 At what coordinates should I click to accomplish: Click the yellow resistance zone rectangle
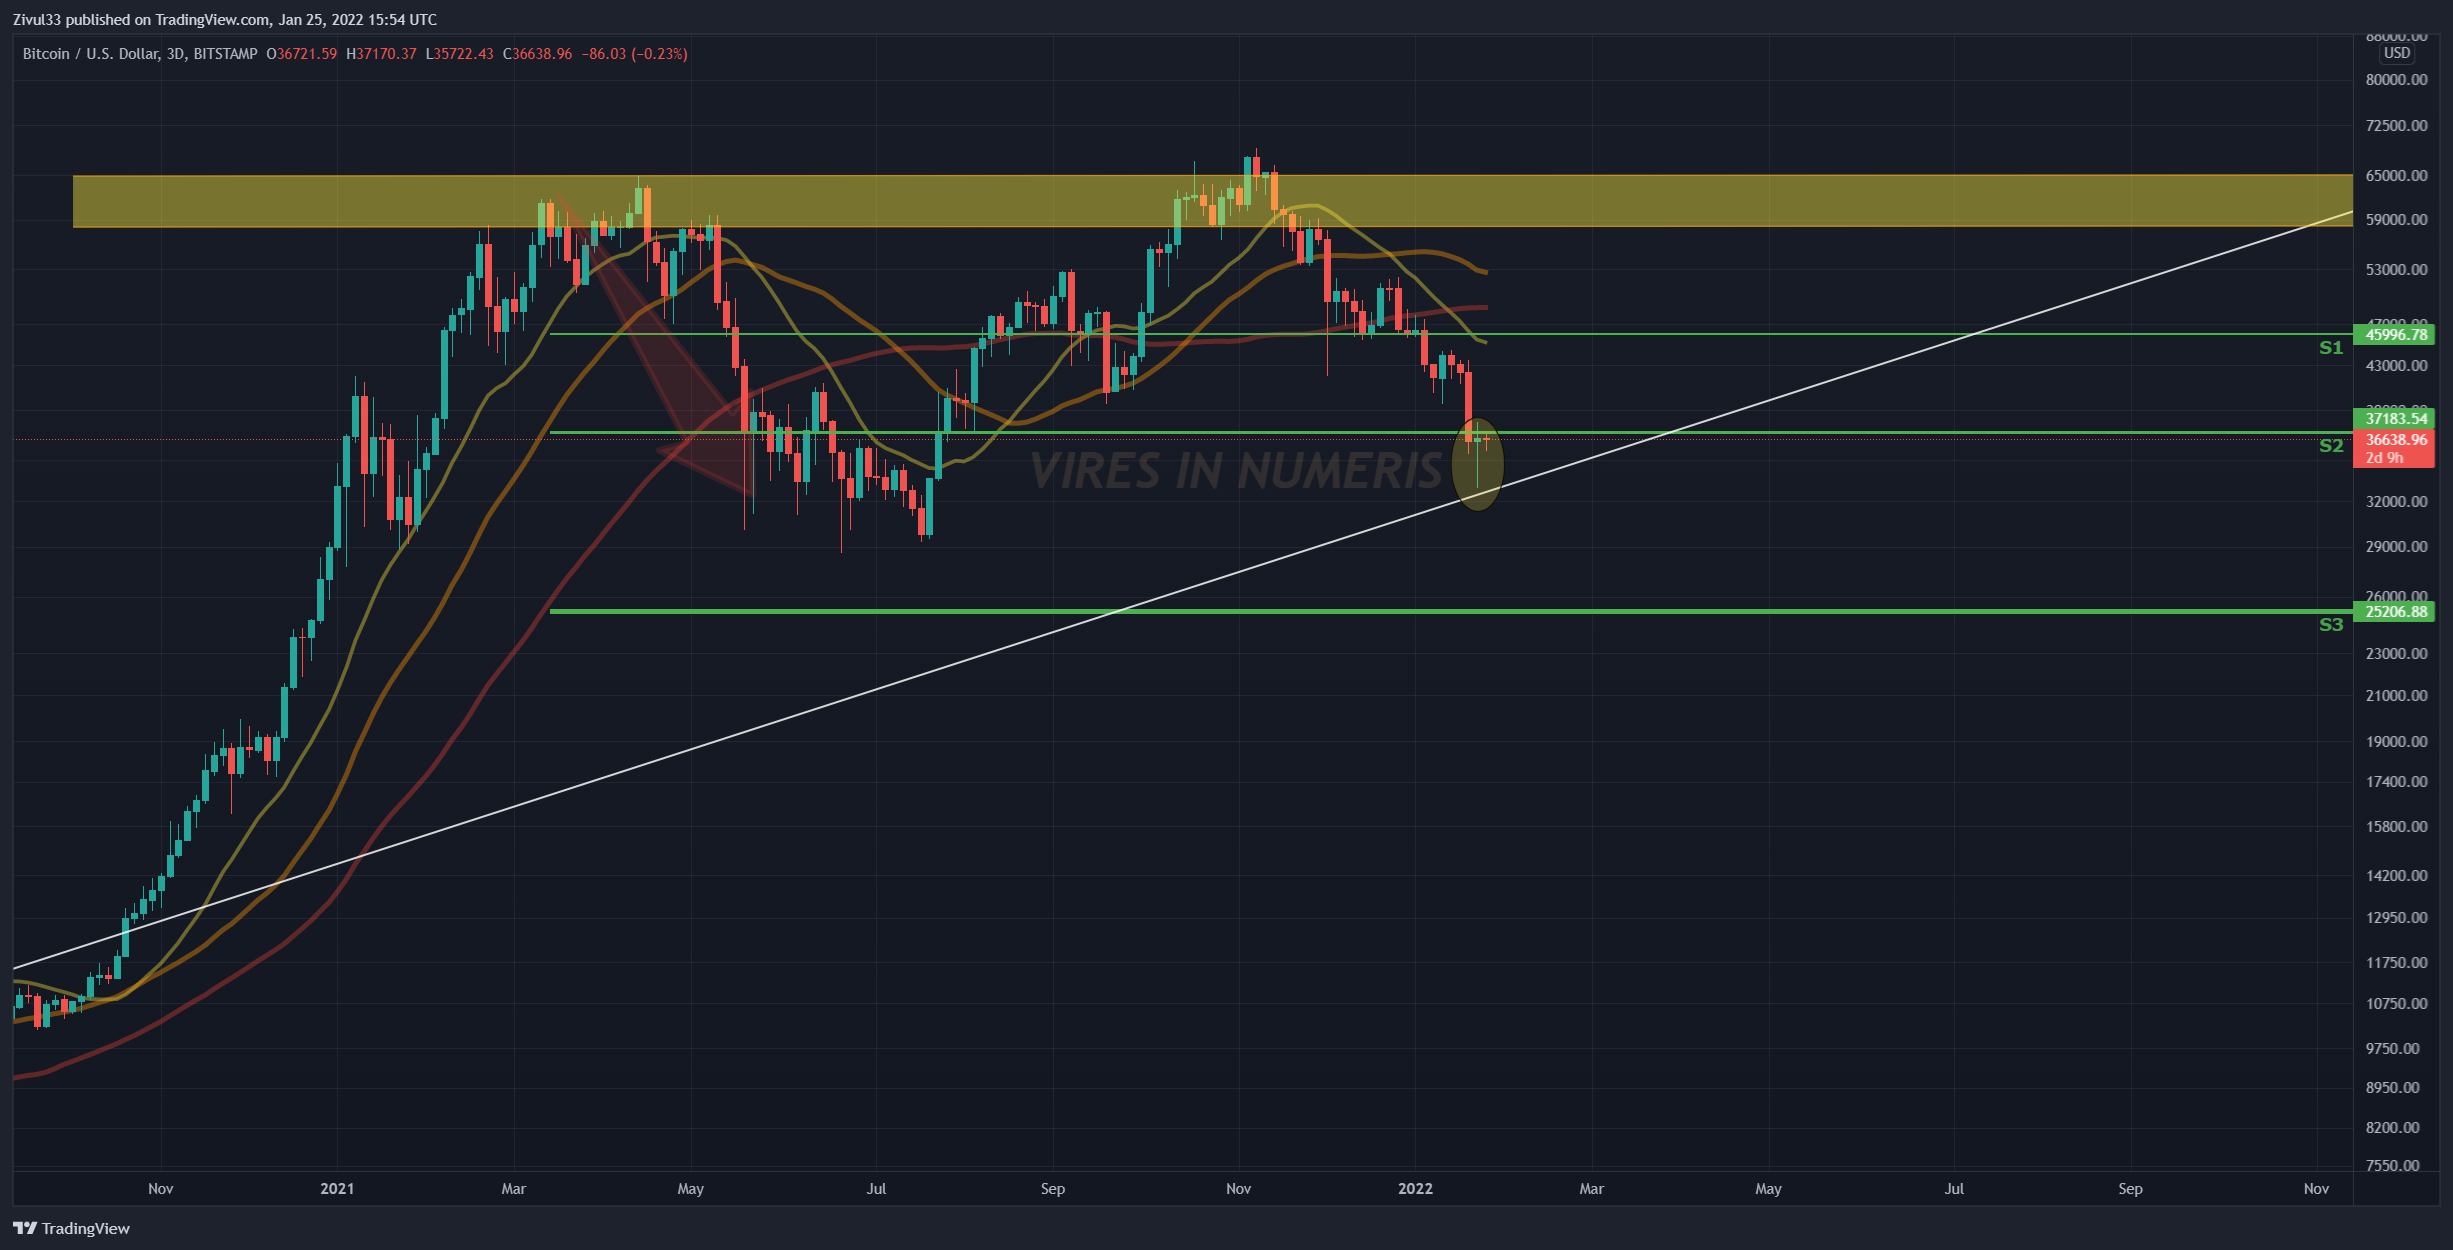point(1212,201)
